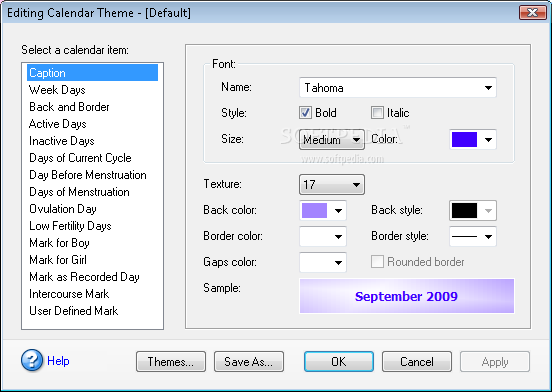Select Week Days in the list
The width and height of the screenshot is (552, 392).
point(92,90)
